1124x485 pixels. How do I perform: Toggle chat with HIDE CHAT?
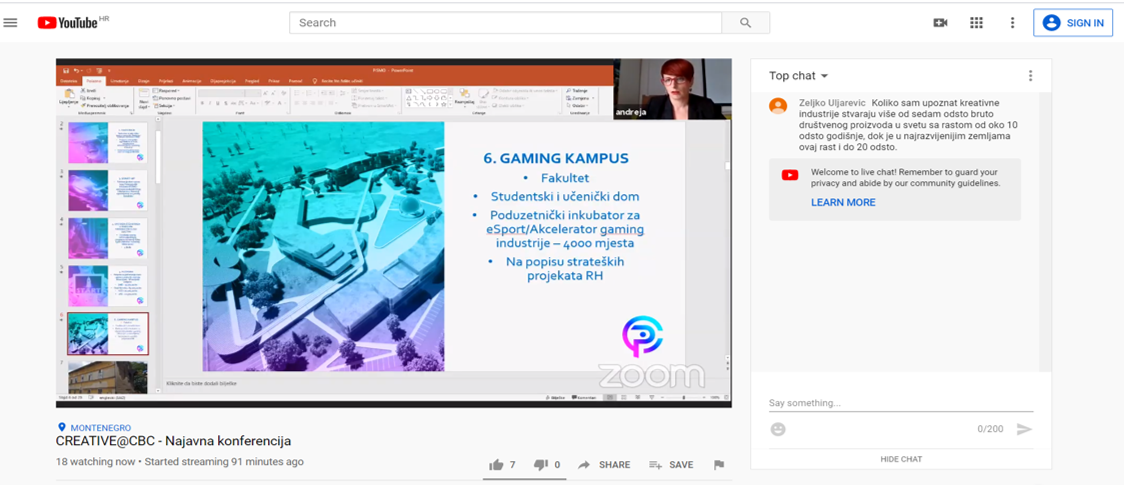901,459
